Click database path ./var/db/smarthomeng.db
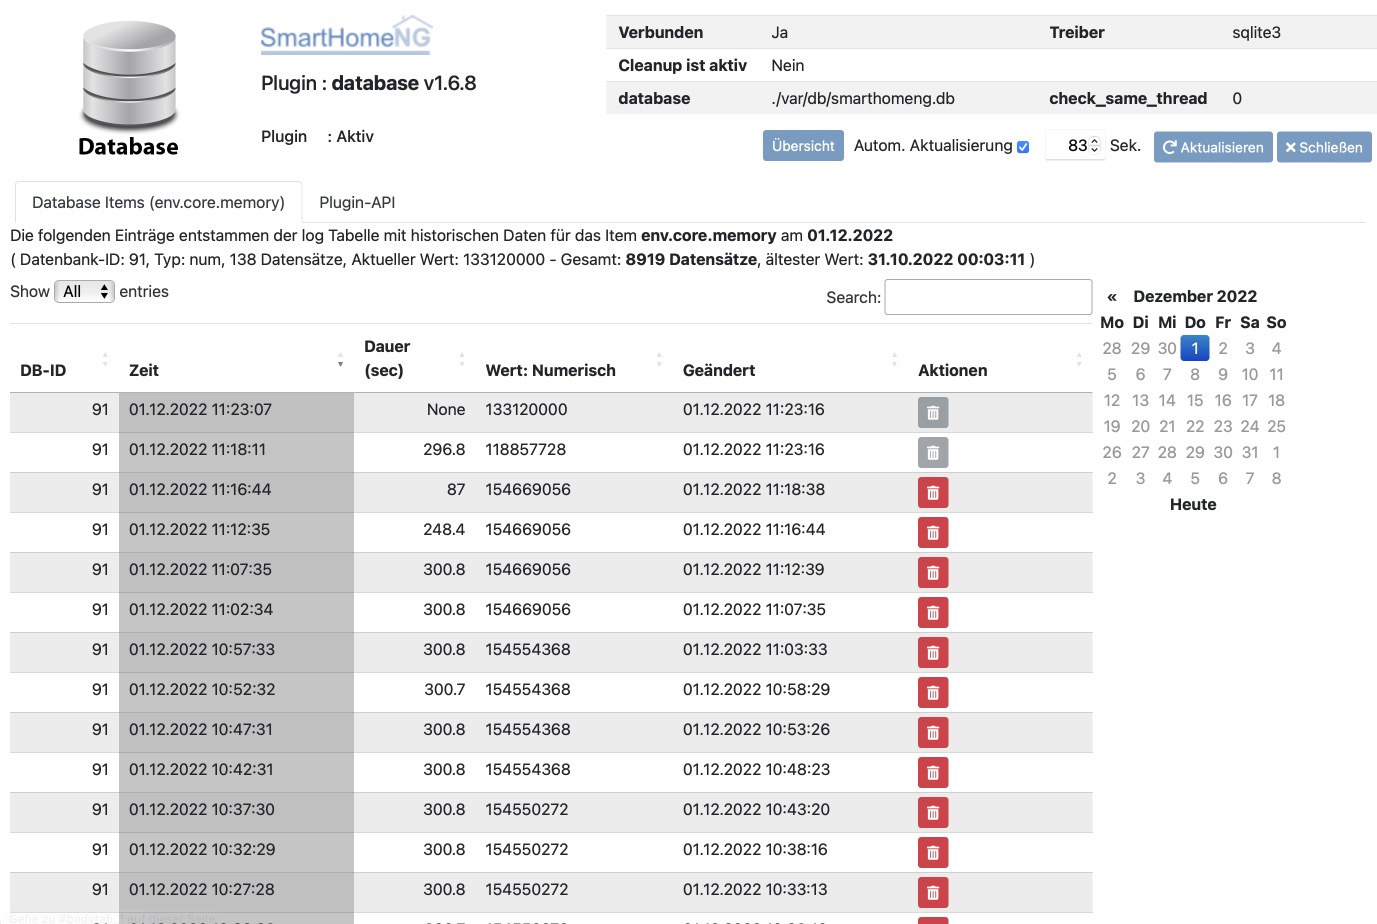This screenshot has height=924, width=1377. pos(863,98)
